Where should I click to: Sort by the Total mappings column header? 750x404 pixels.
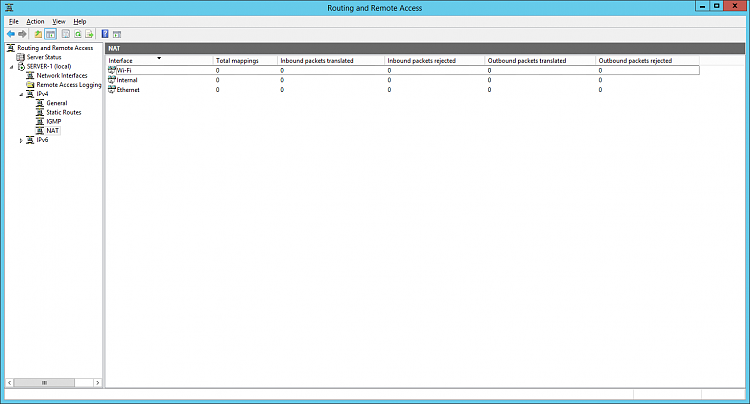(x=245, y=61)
